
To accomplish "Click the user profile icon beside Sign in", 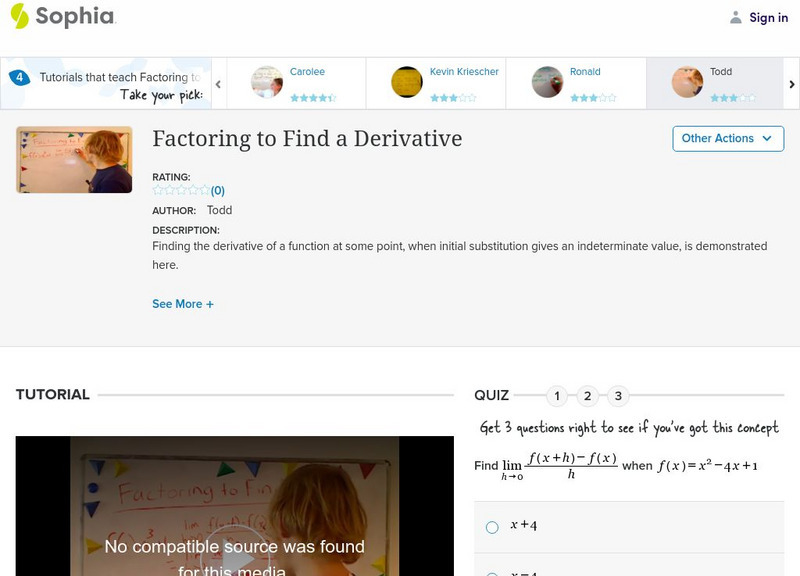I will [x=736, y=17].
